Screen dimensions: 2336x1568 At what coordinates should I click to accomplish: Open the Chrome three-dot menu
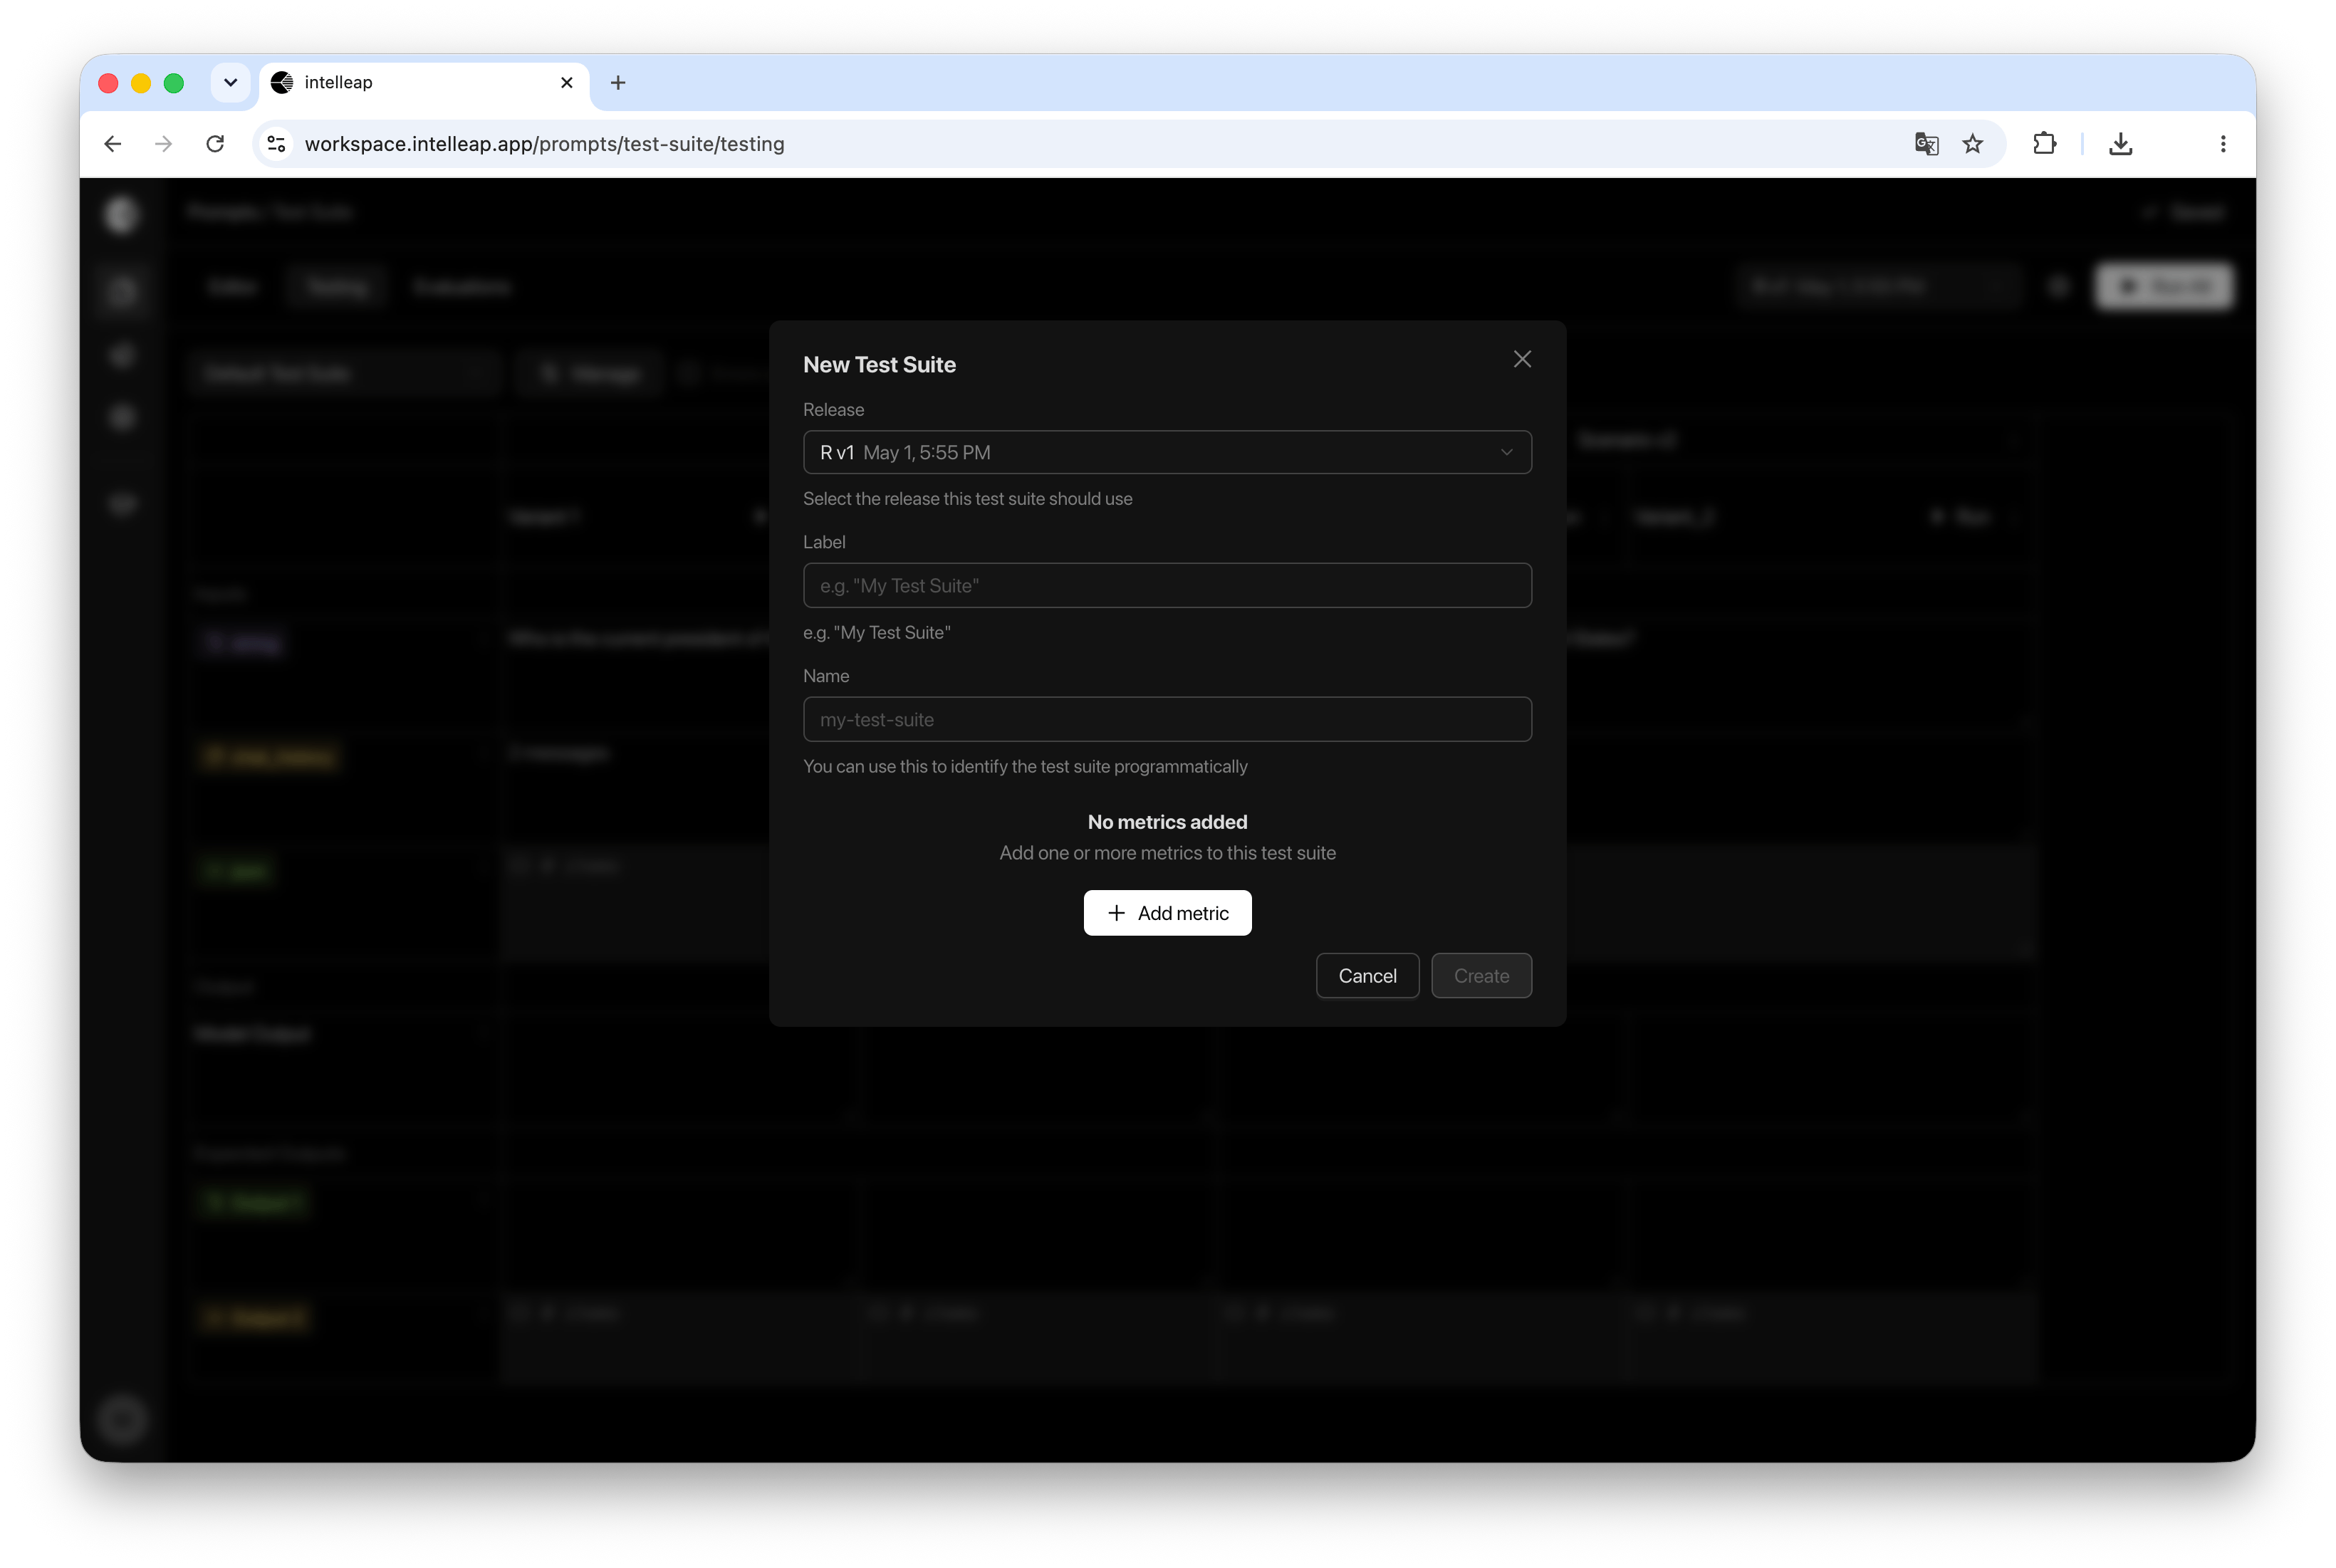coord(2222,144)
